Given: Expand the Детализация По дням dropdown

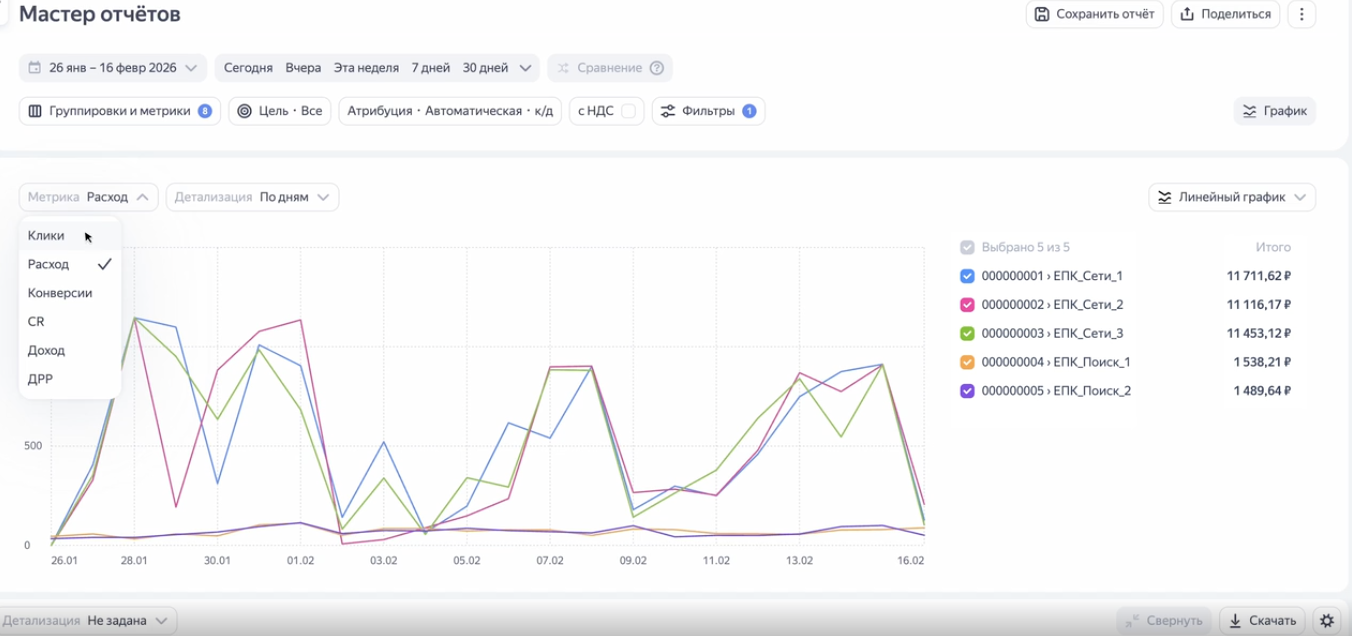Looking at the screenshot, I should point(252,197).
